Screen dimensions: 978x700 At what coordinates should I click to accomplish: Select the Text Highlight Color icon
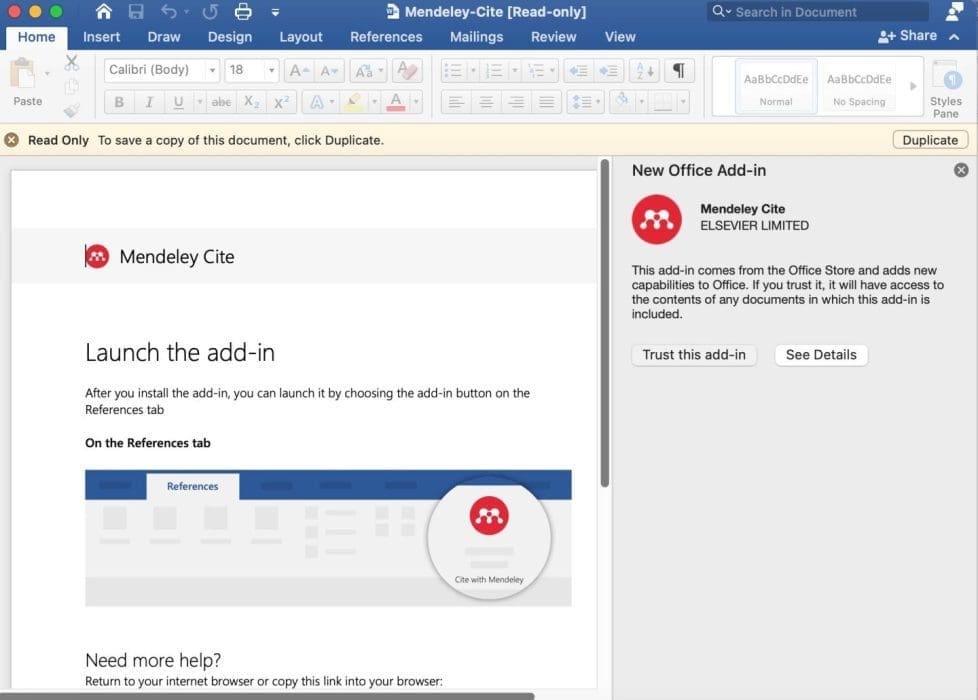click(352, 101)
